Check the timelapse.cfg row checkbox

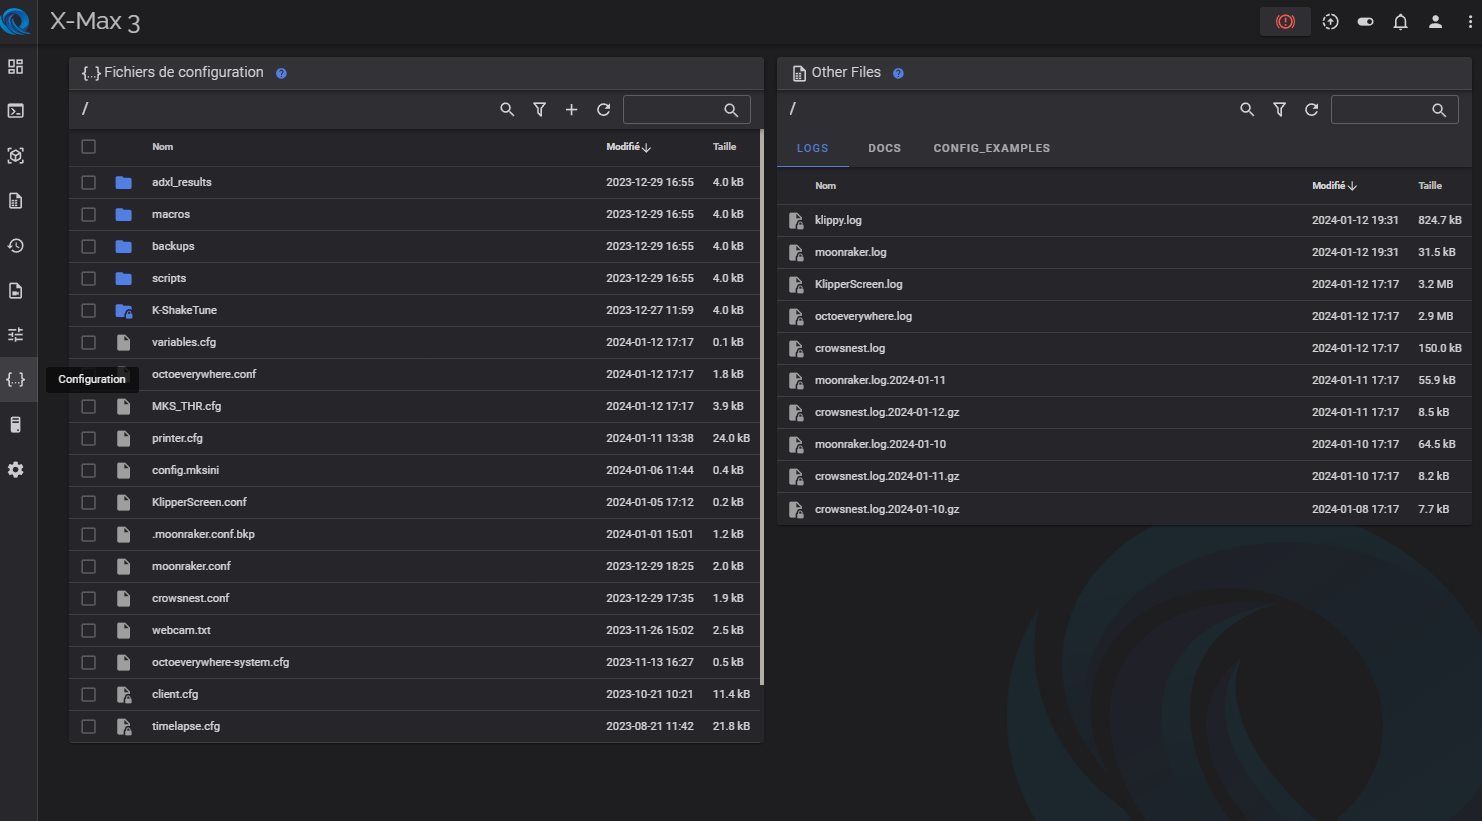click(88, 726)
